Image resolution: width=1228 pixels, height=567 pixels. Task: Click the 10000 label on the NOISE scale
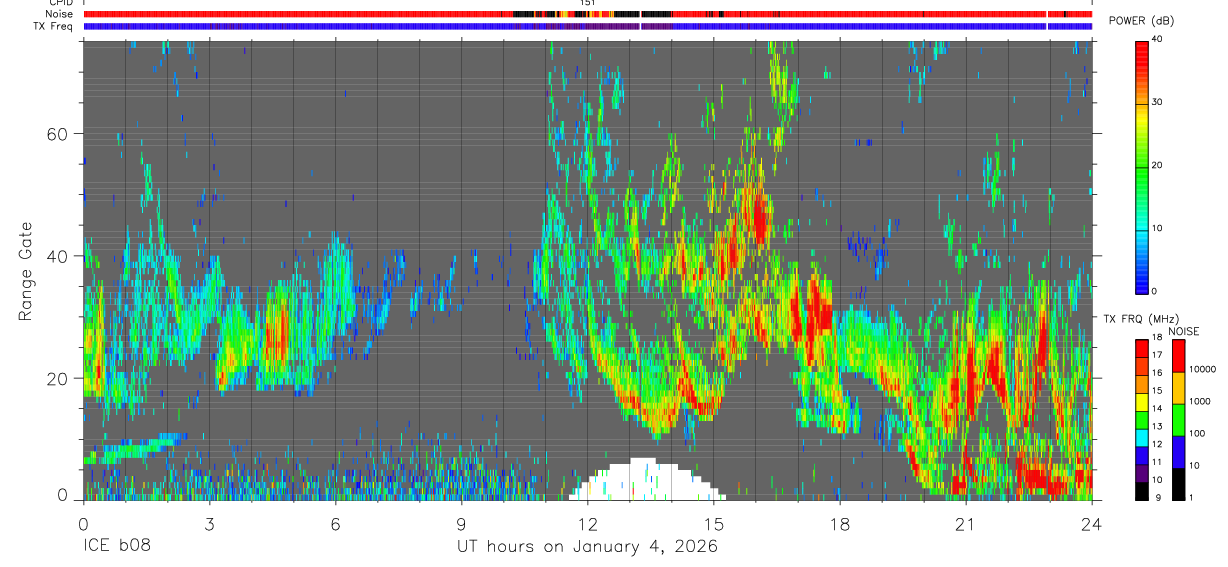tap(1202, 370)
